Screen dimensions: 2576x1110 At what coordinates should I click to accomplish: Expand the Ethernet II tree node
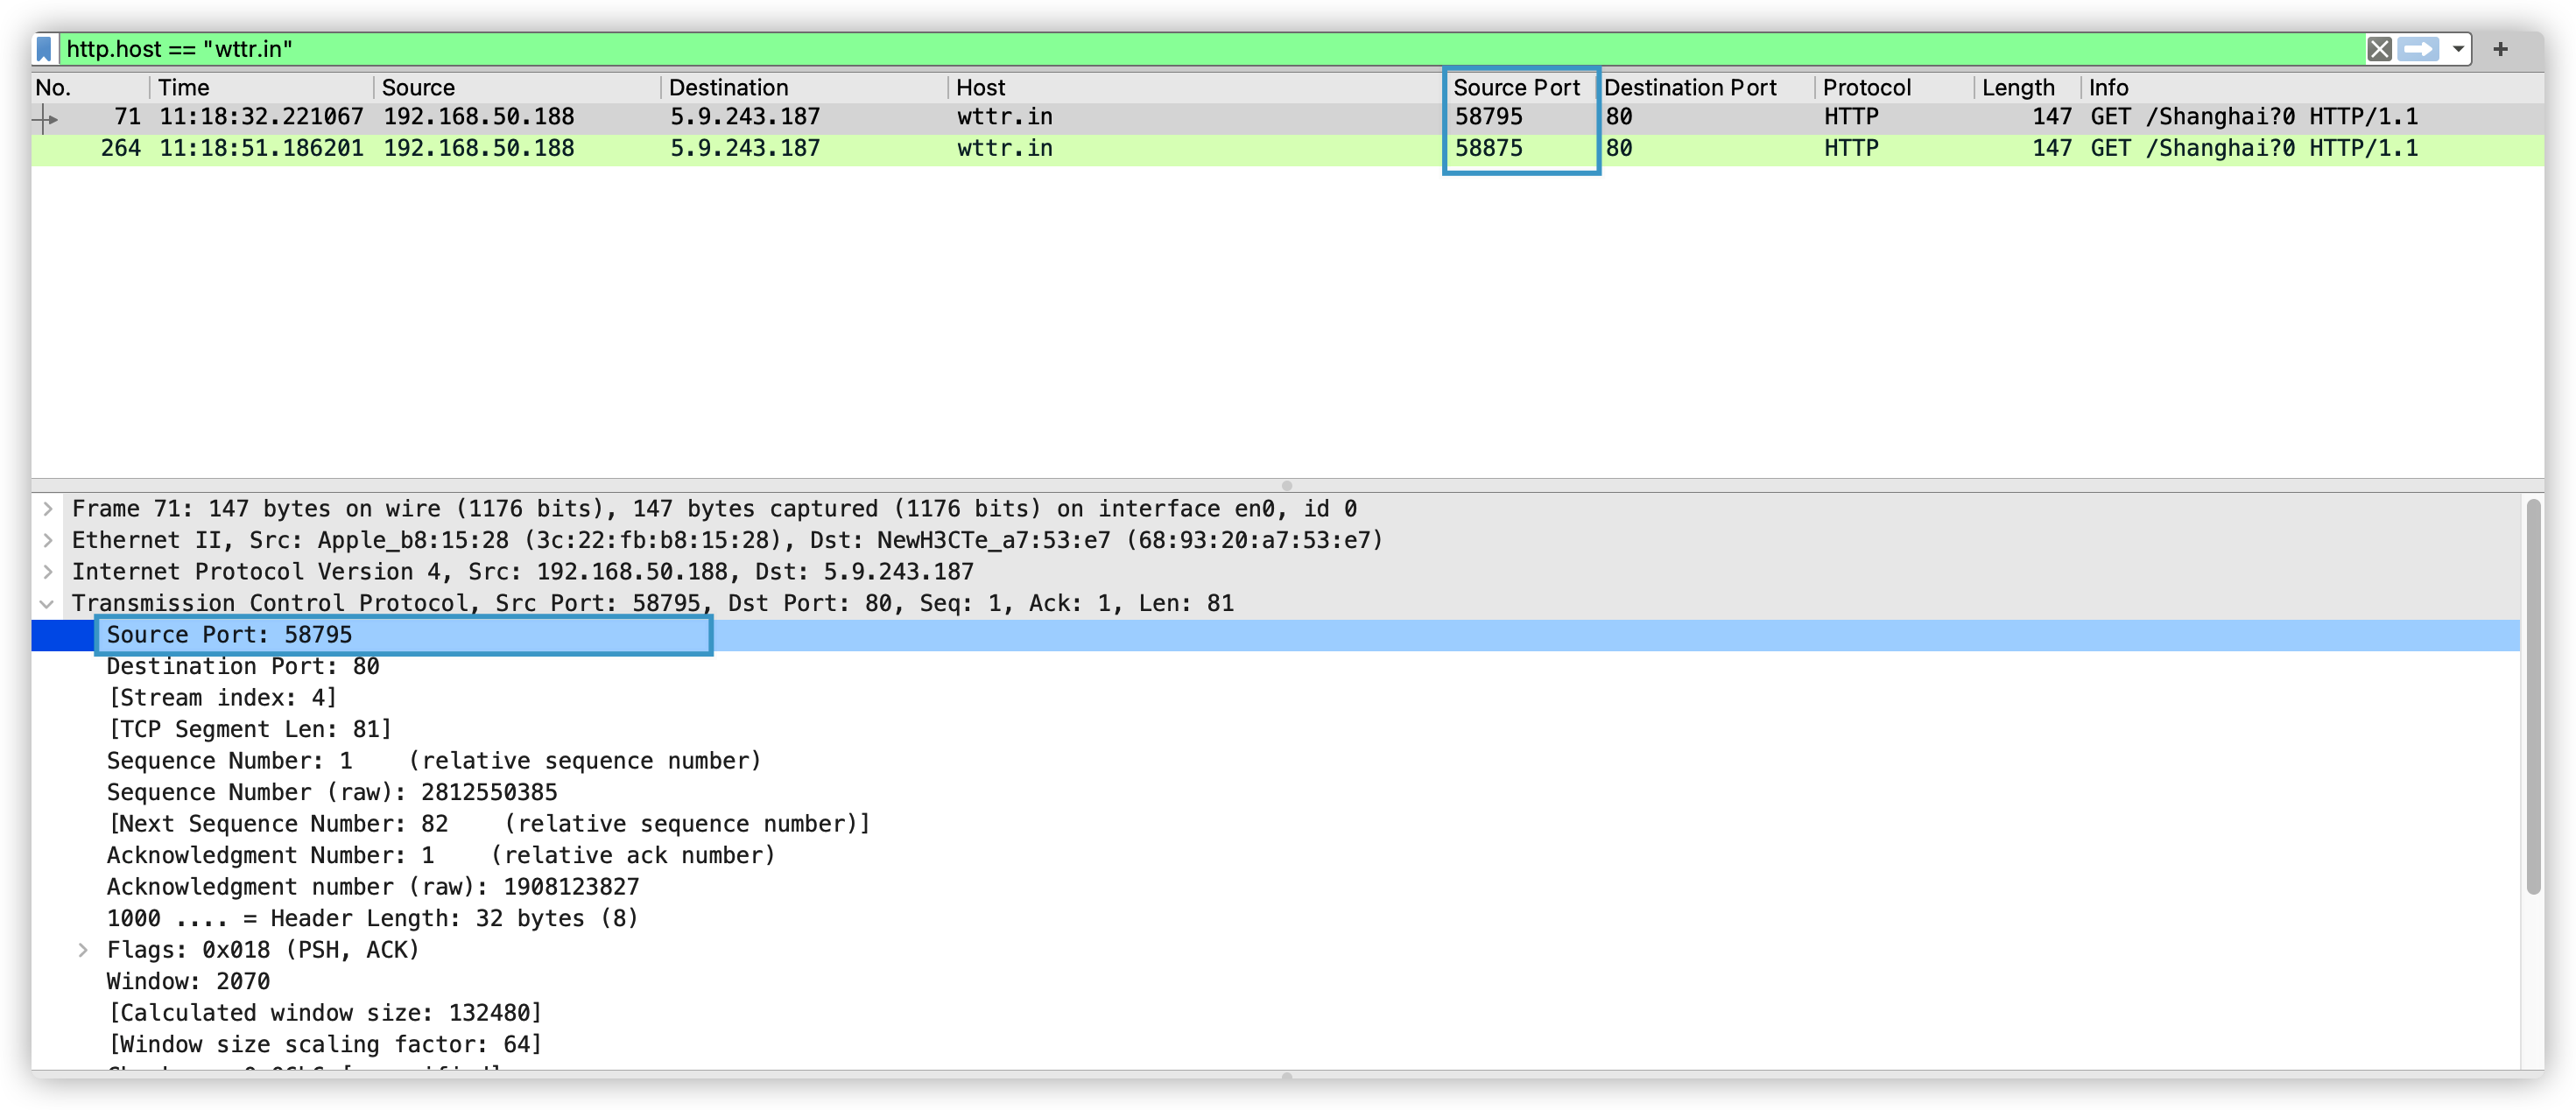point(47,540)
